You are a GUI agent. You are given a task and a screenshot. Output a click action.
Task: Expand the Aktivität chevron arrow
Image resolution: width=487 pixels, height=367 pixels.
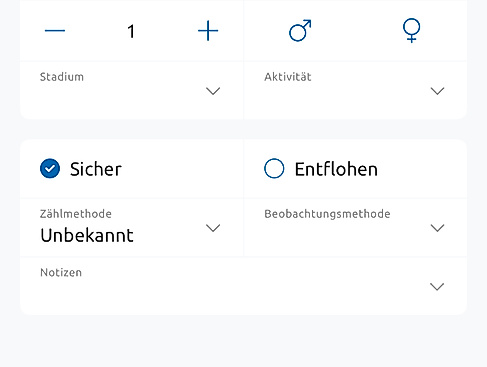click(437, 91)
